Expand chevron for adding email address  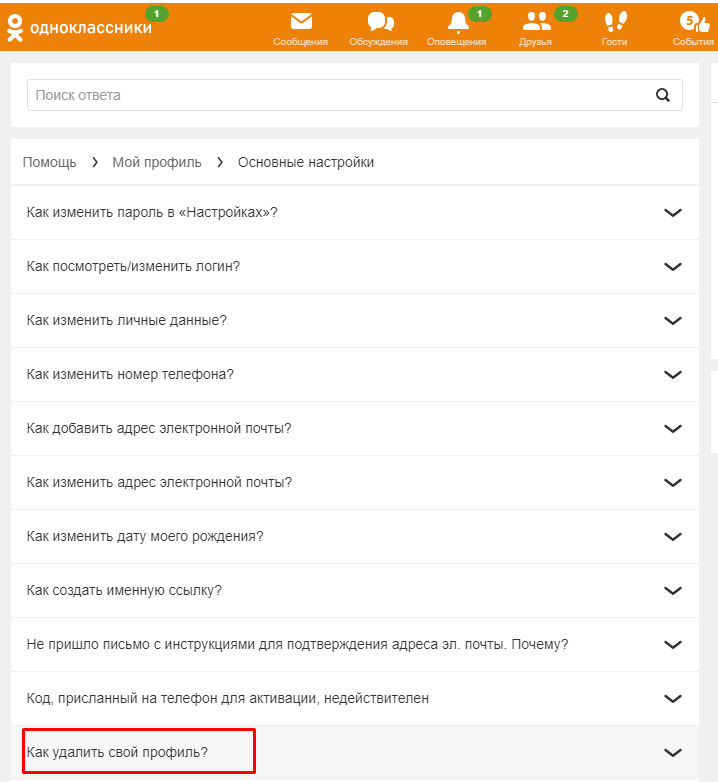coord(673,429)
